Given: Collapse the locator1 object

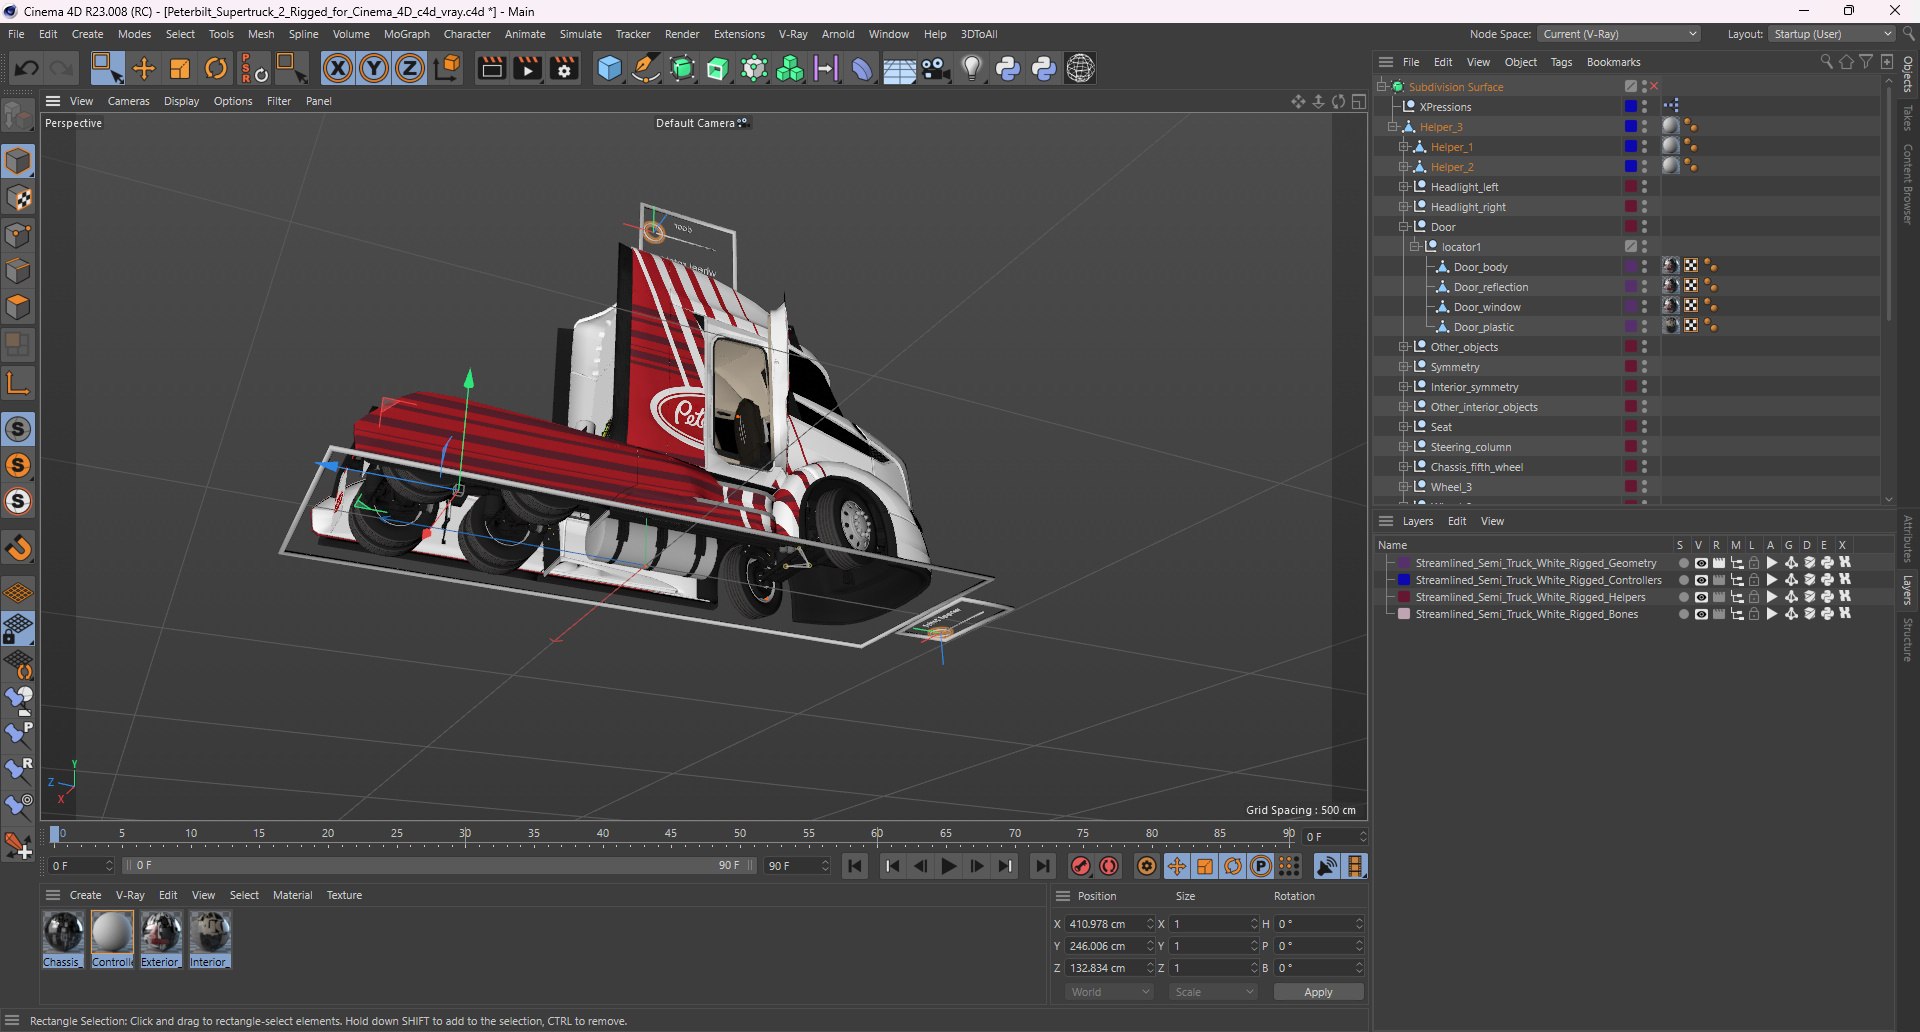Looking at the screenshot, I should click(1415, 247).
